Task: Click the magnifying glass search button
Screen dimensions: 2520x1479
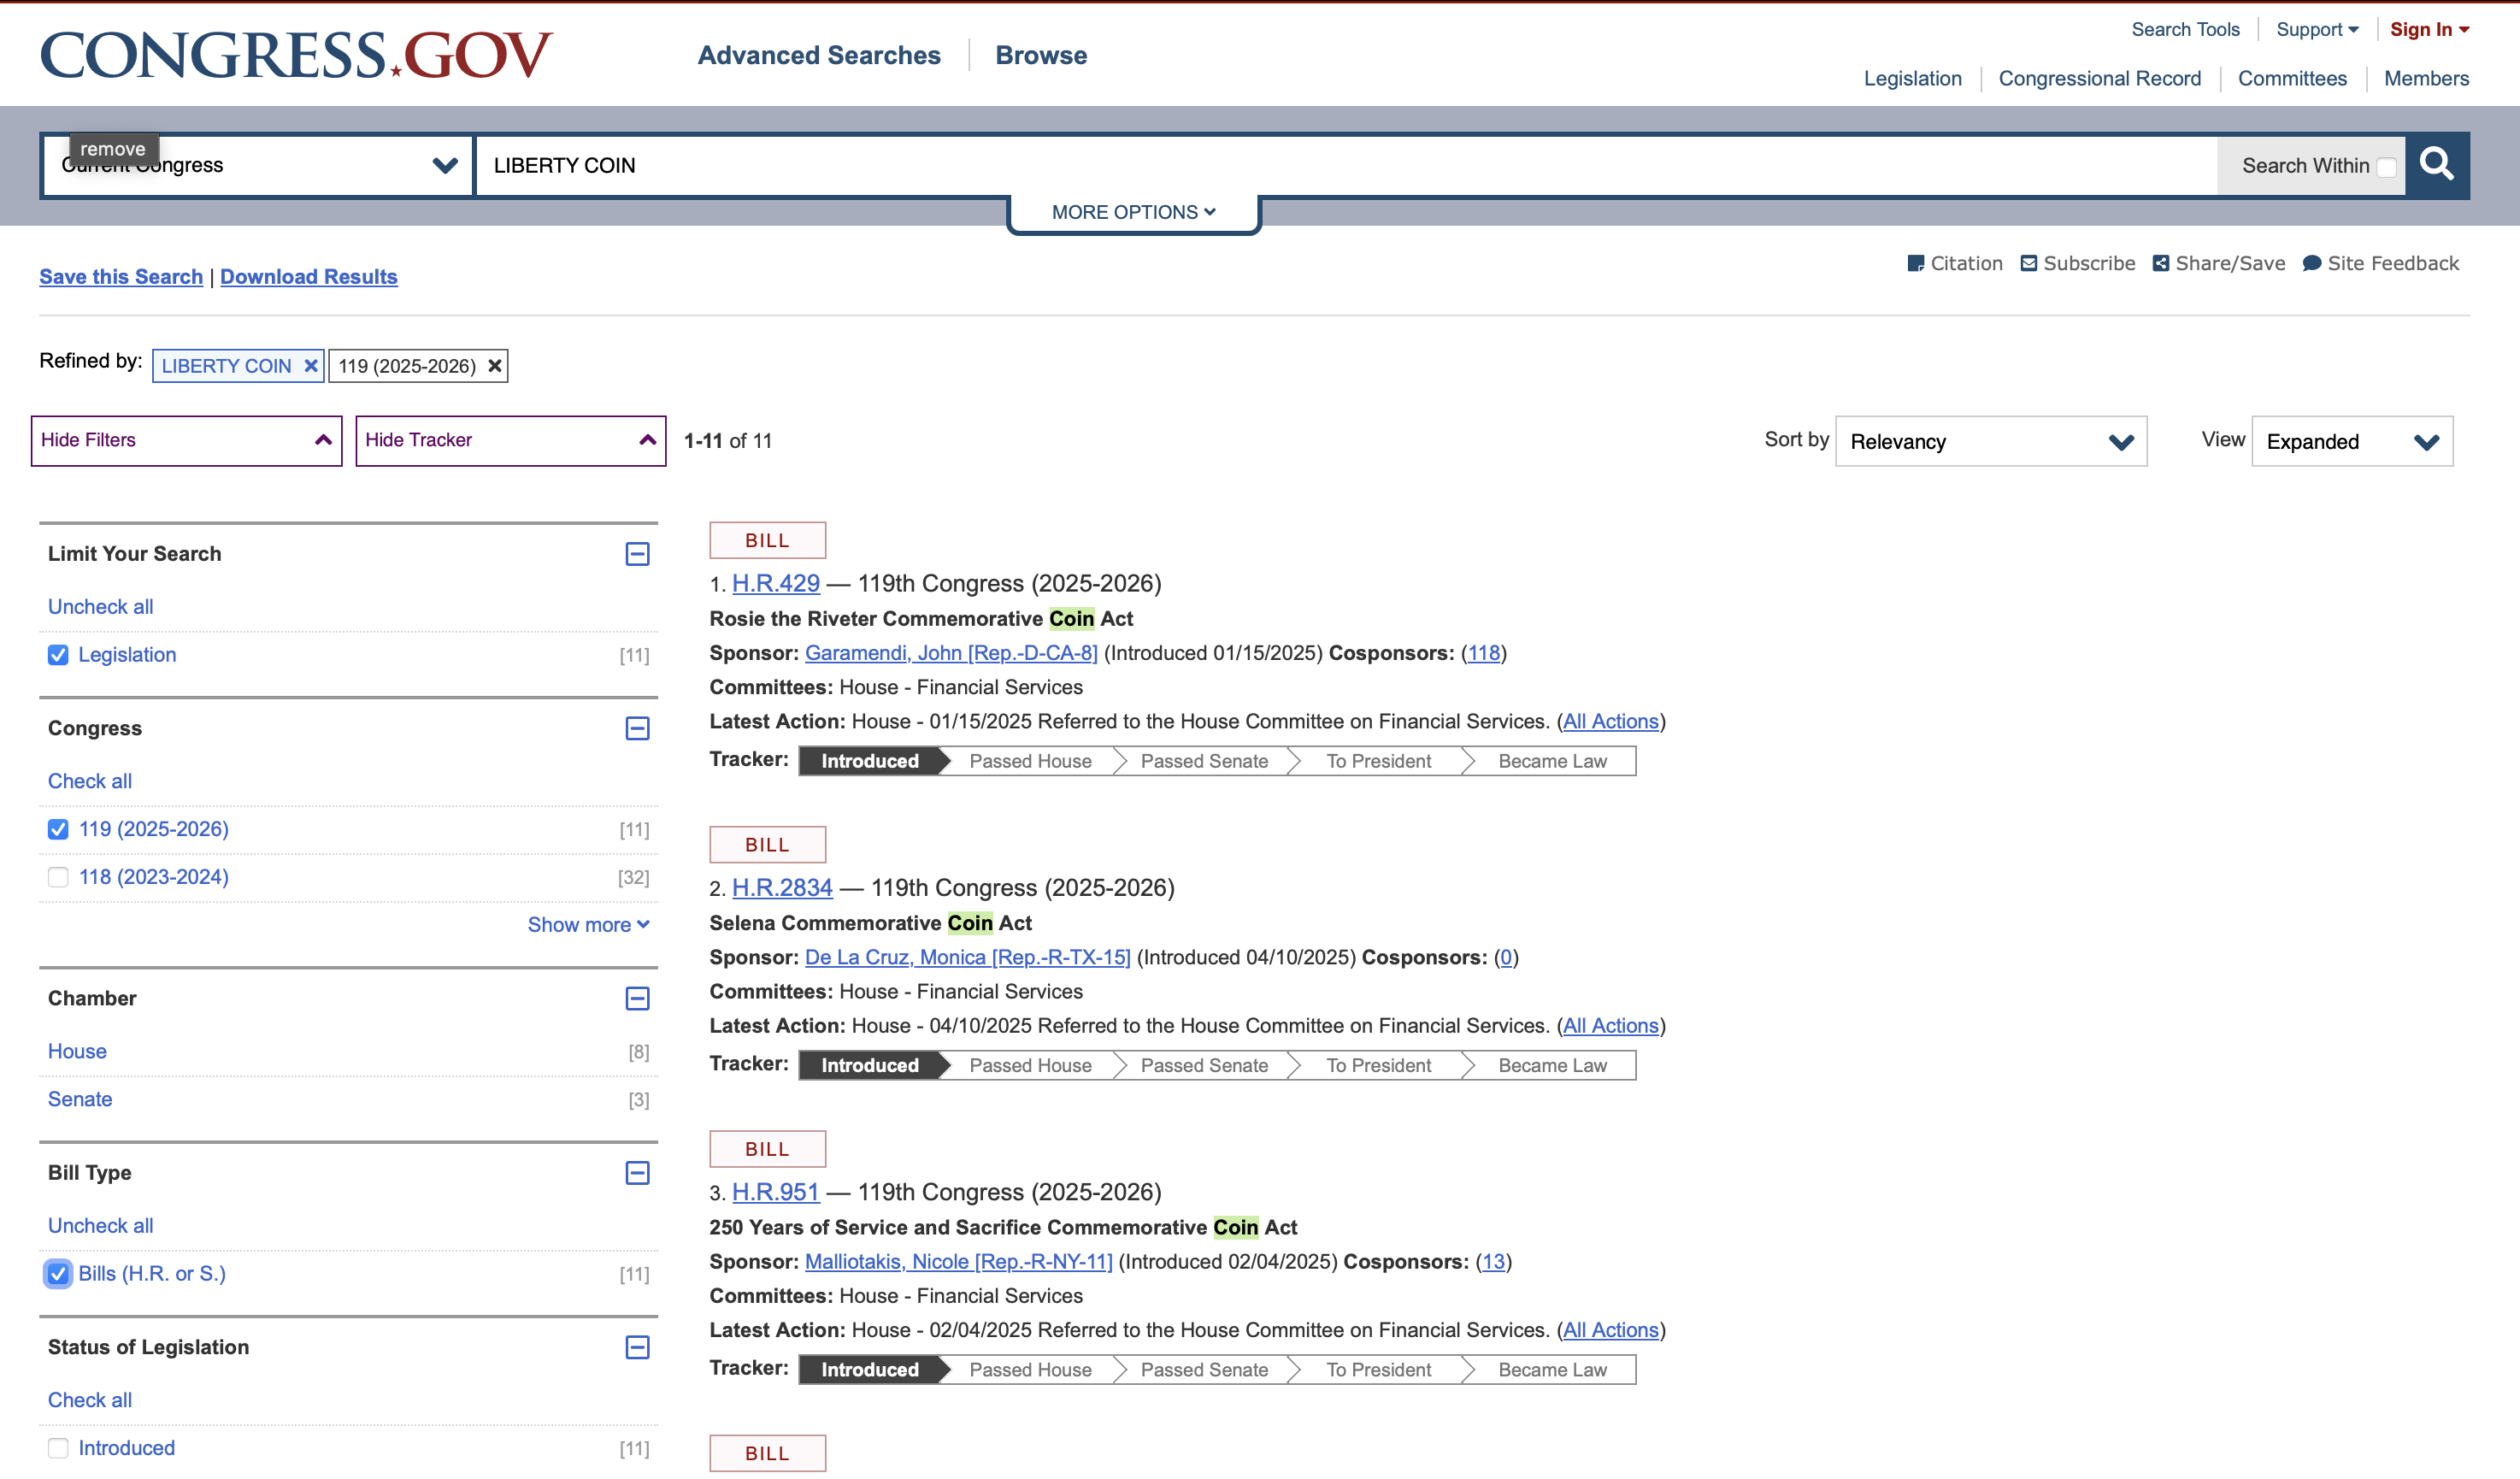Action: pos(2436,165)
